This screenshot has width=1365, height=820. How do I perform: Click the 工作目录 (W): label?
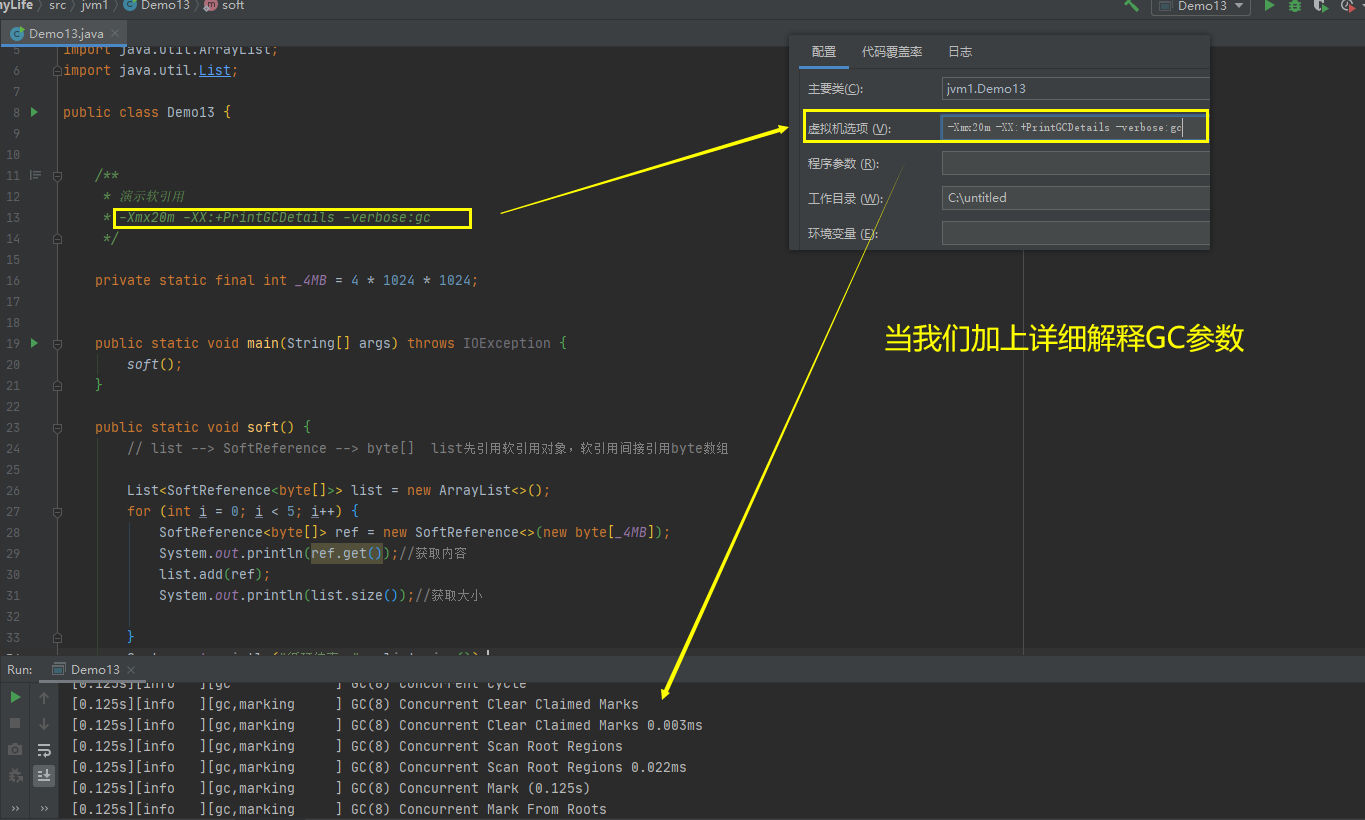pyautogui.click(x=845, y=199)
